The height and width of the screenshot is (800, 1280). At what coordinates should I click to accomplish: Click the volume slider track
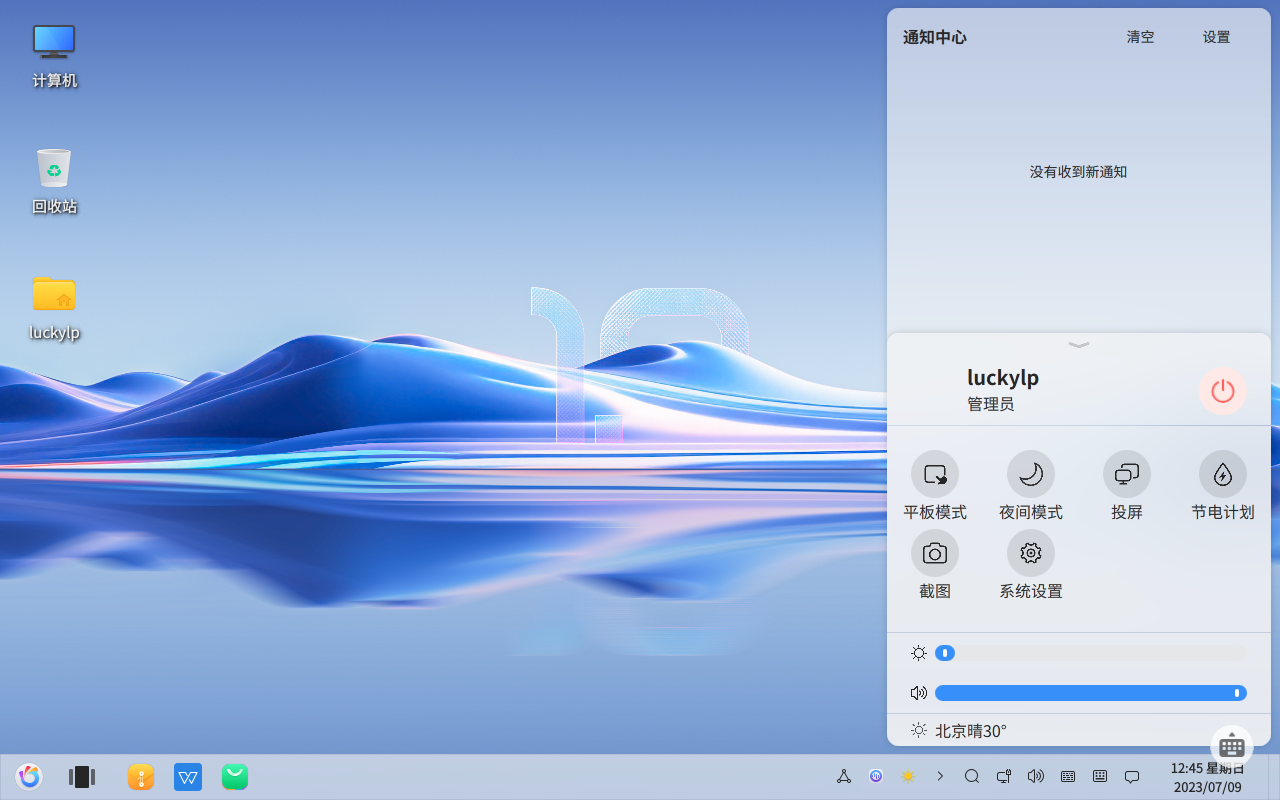(1091, 693)
